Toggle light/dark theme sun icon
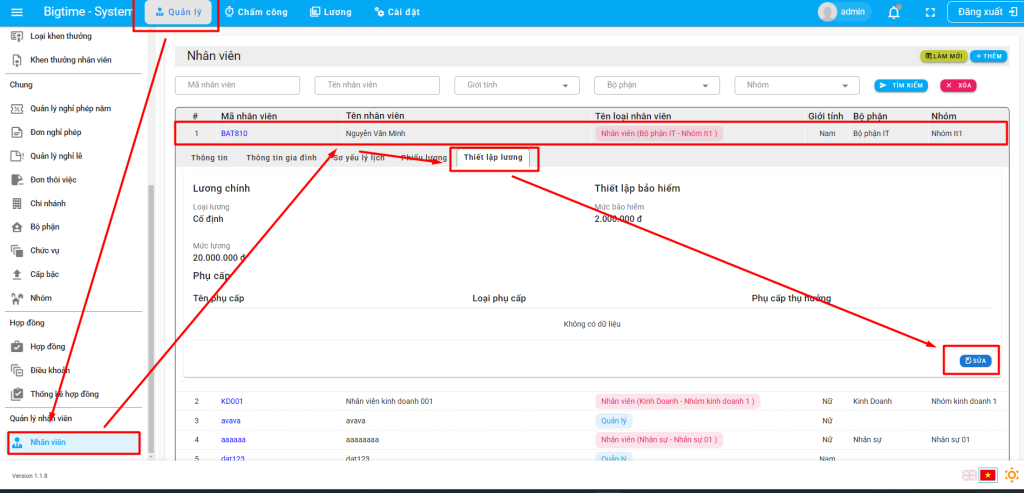Image resolution: width=1024 pixels, height=493 pixels. click(x=1011, y=475)
